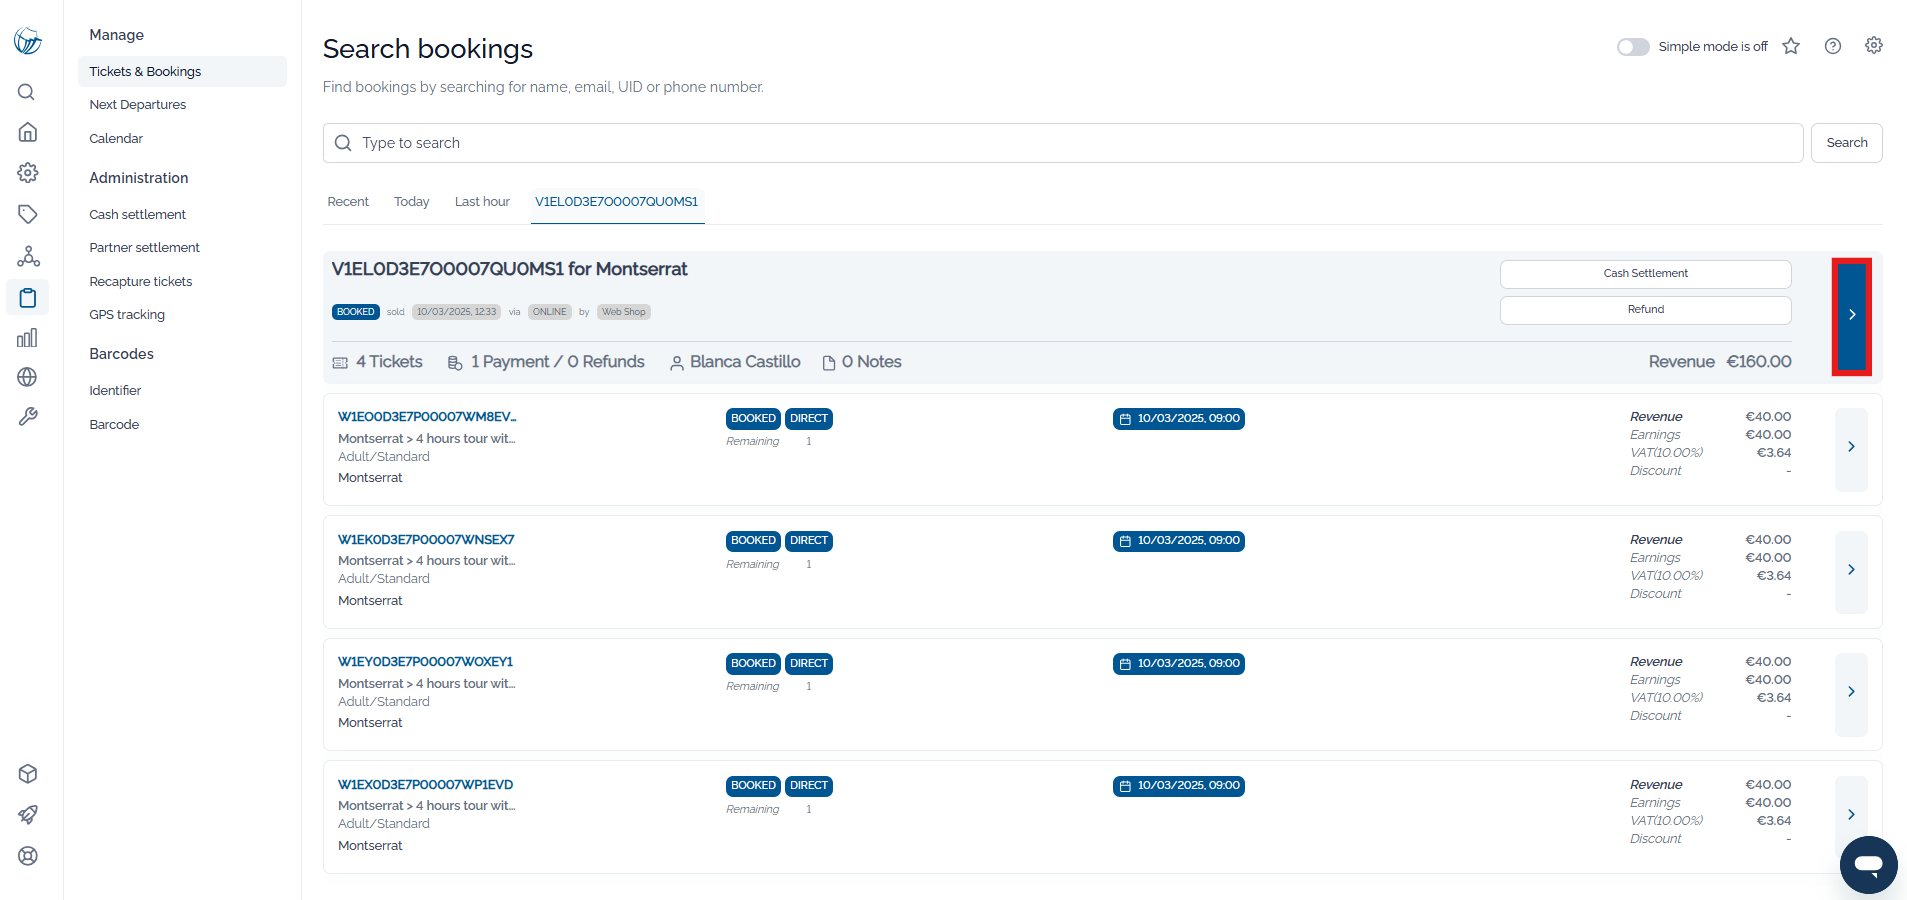Open Identifier under Barcodes

(115, 391)
